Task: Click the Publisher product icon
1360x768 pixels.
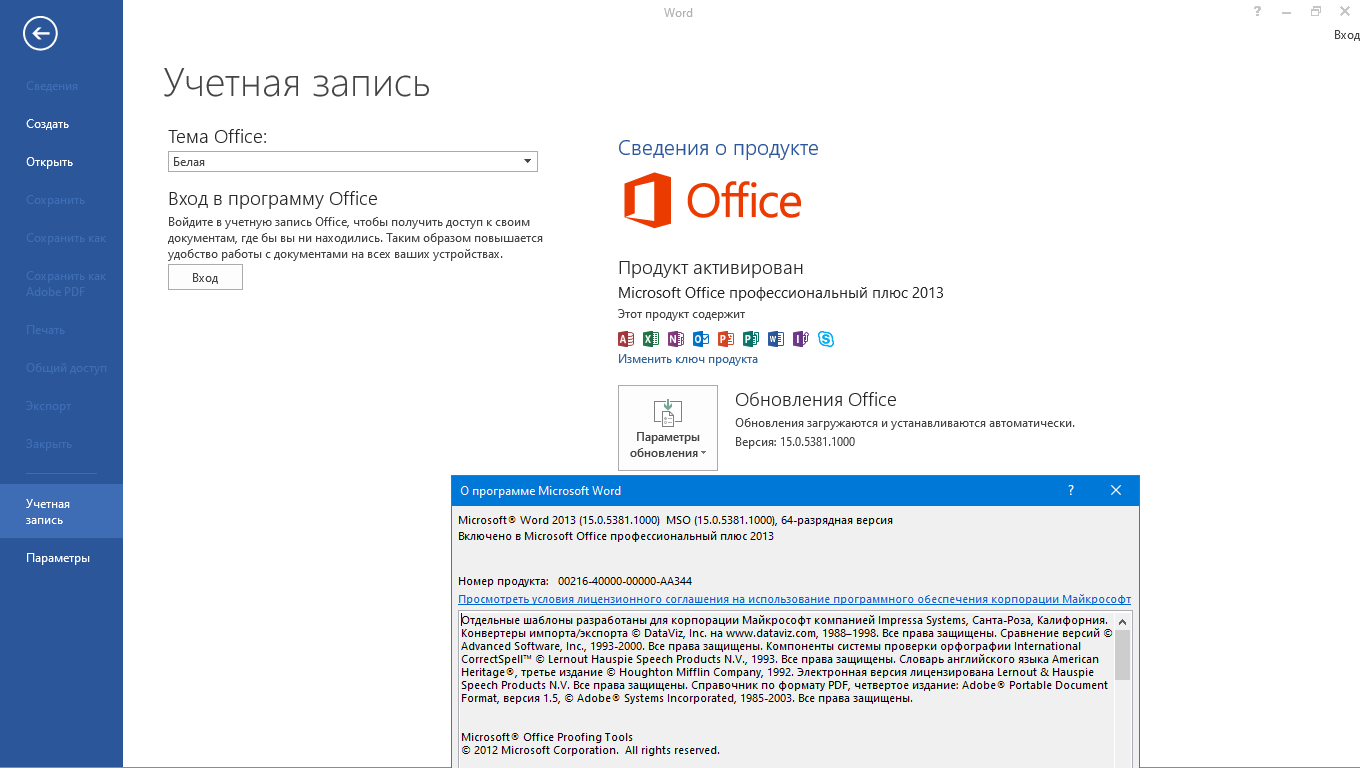Action: (751, 339)
